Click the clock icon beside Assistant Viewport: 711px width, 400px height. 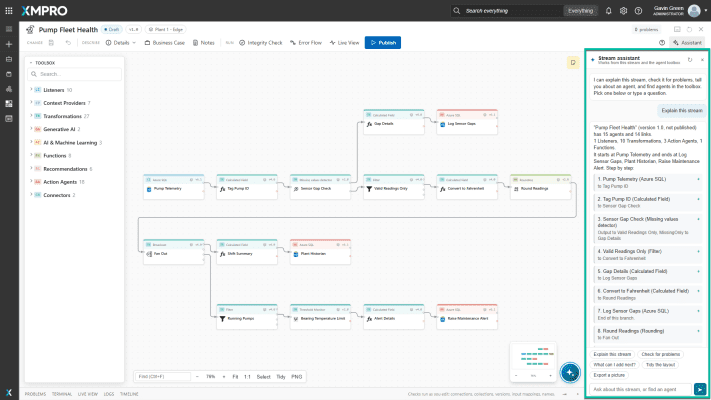(x=662, y=43)
